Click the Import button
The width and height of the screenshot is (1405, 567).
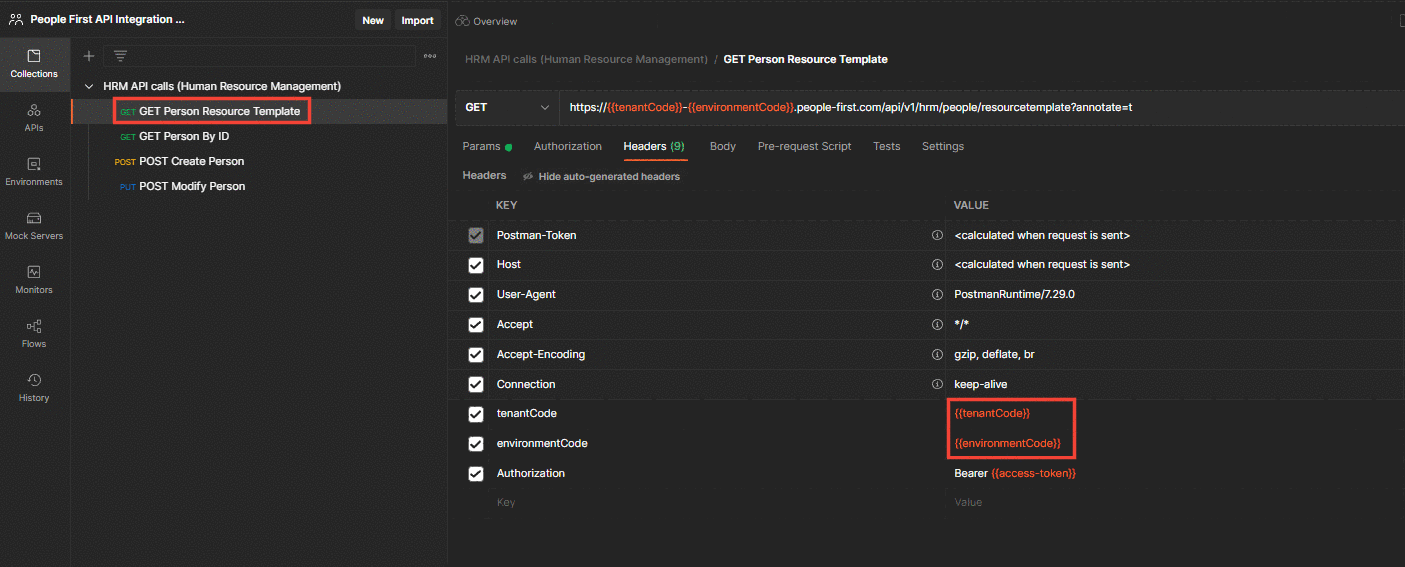417,20
